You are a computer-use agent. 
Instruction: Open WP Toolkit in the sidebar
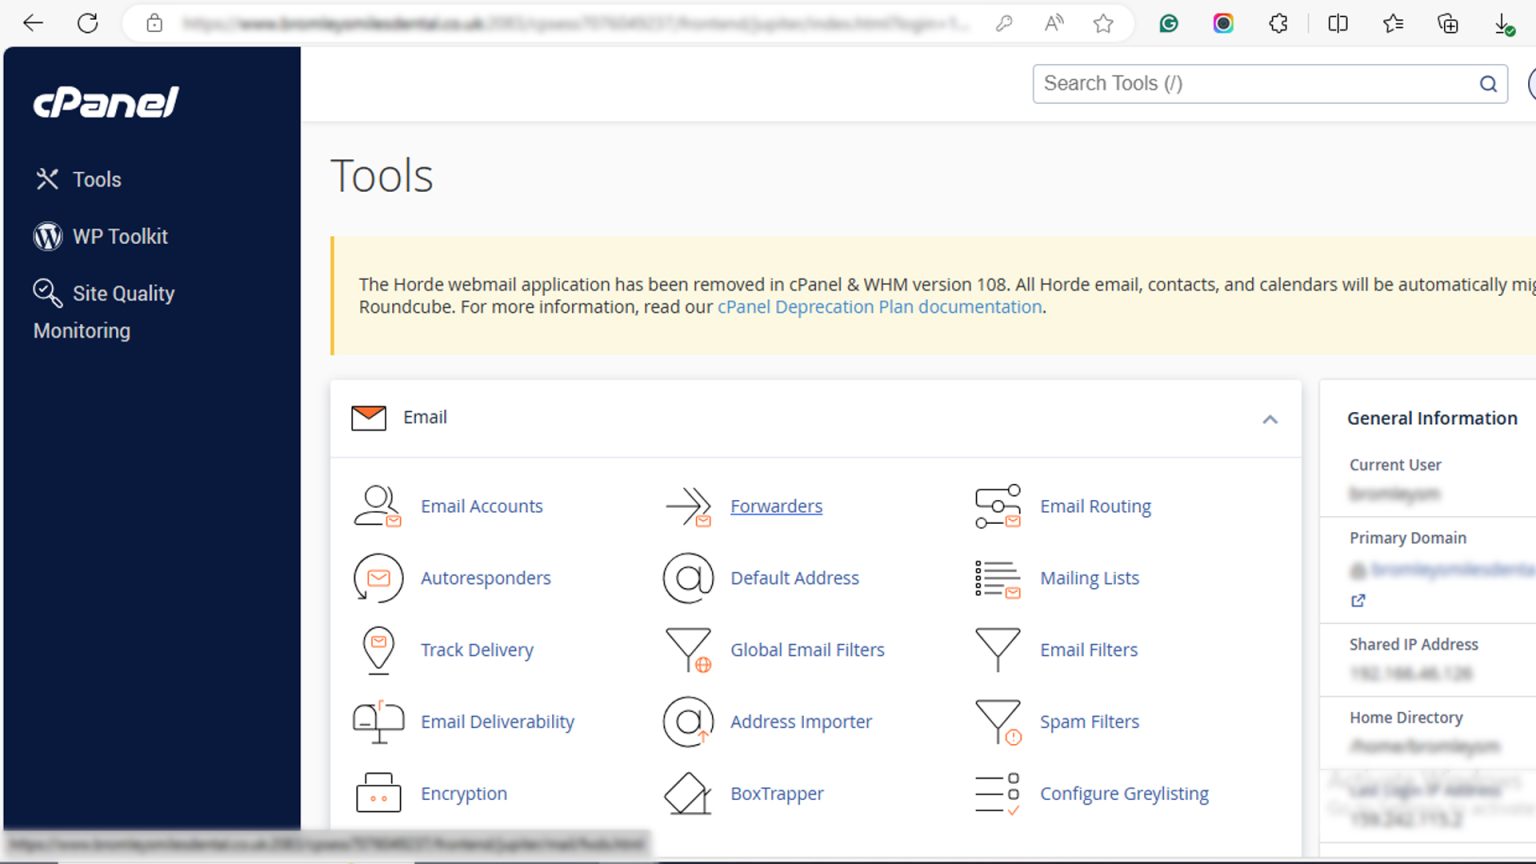pyautogui.click(x=120, y=237)
